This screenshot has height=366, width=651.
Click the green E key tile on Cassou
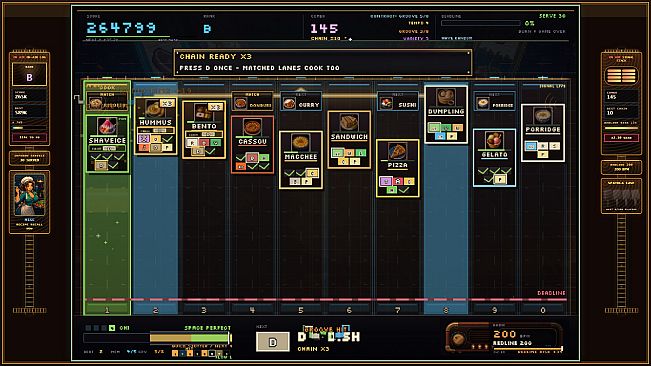pos(264,158)
